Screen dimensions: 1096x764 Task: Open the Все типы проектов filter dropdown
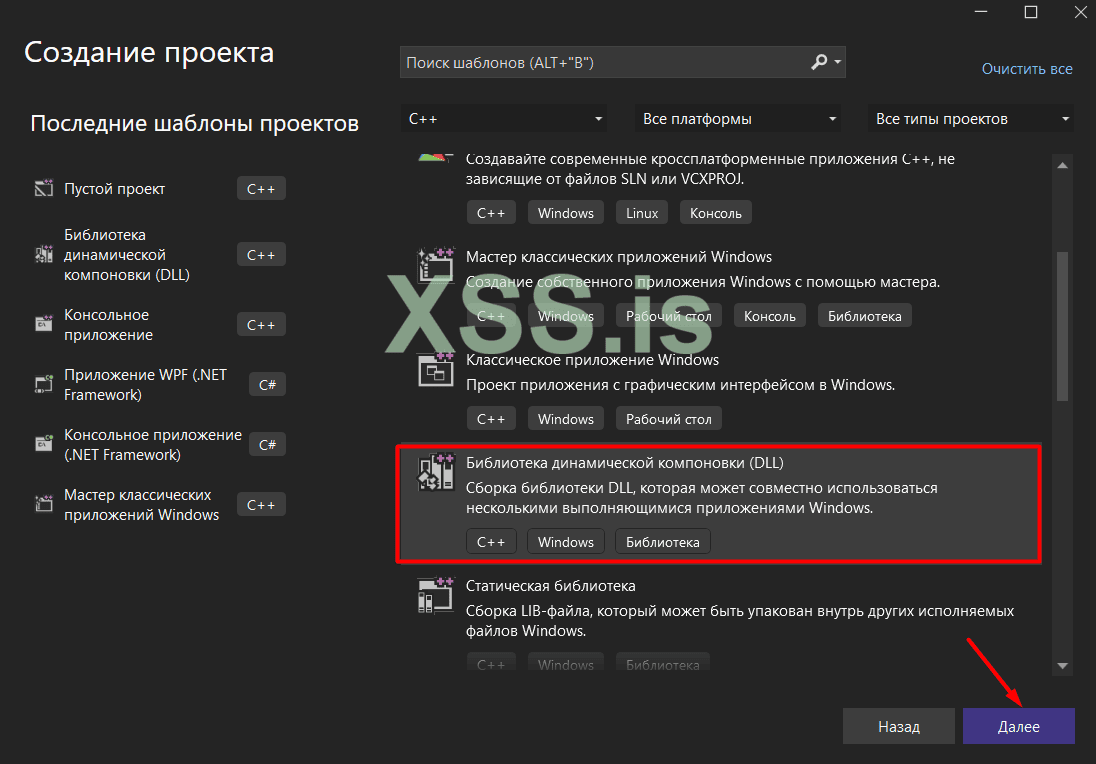pos(970,119)
